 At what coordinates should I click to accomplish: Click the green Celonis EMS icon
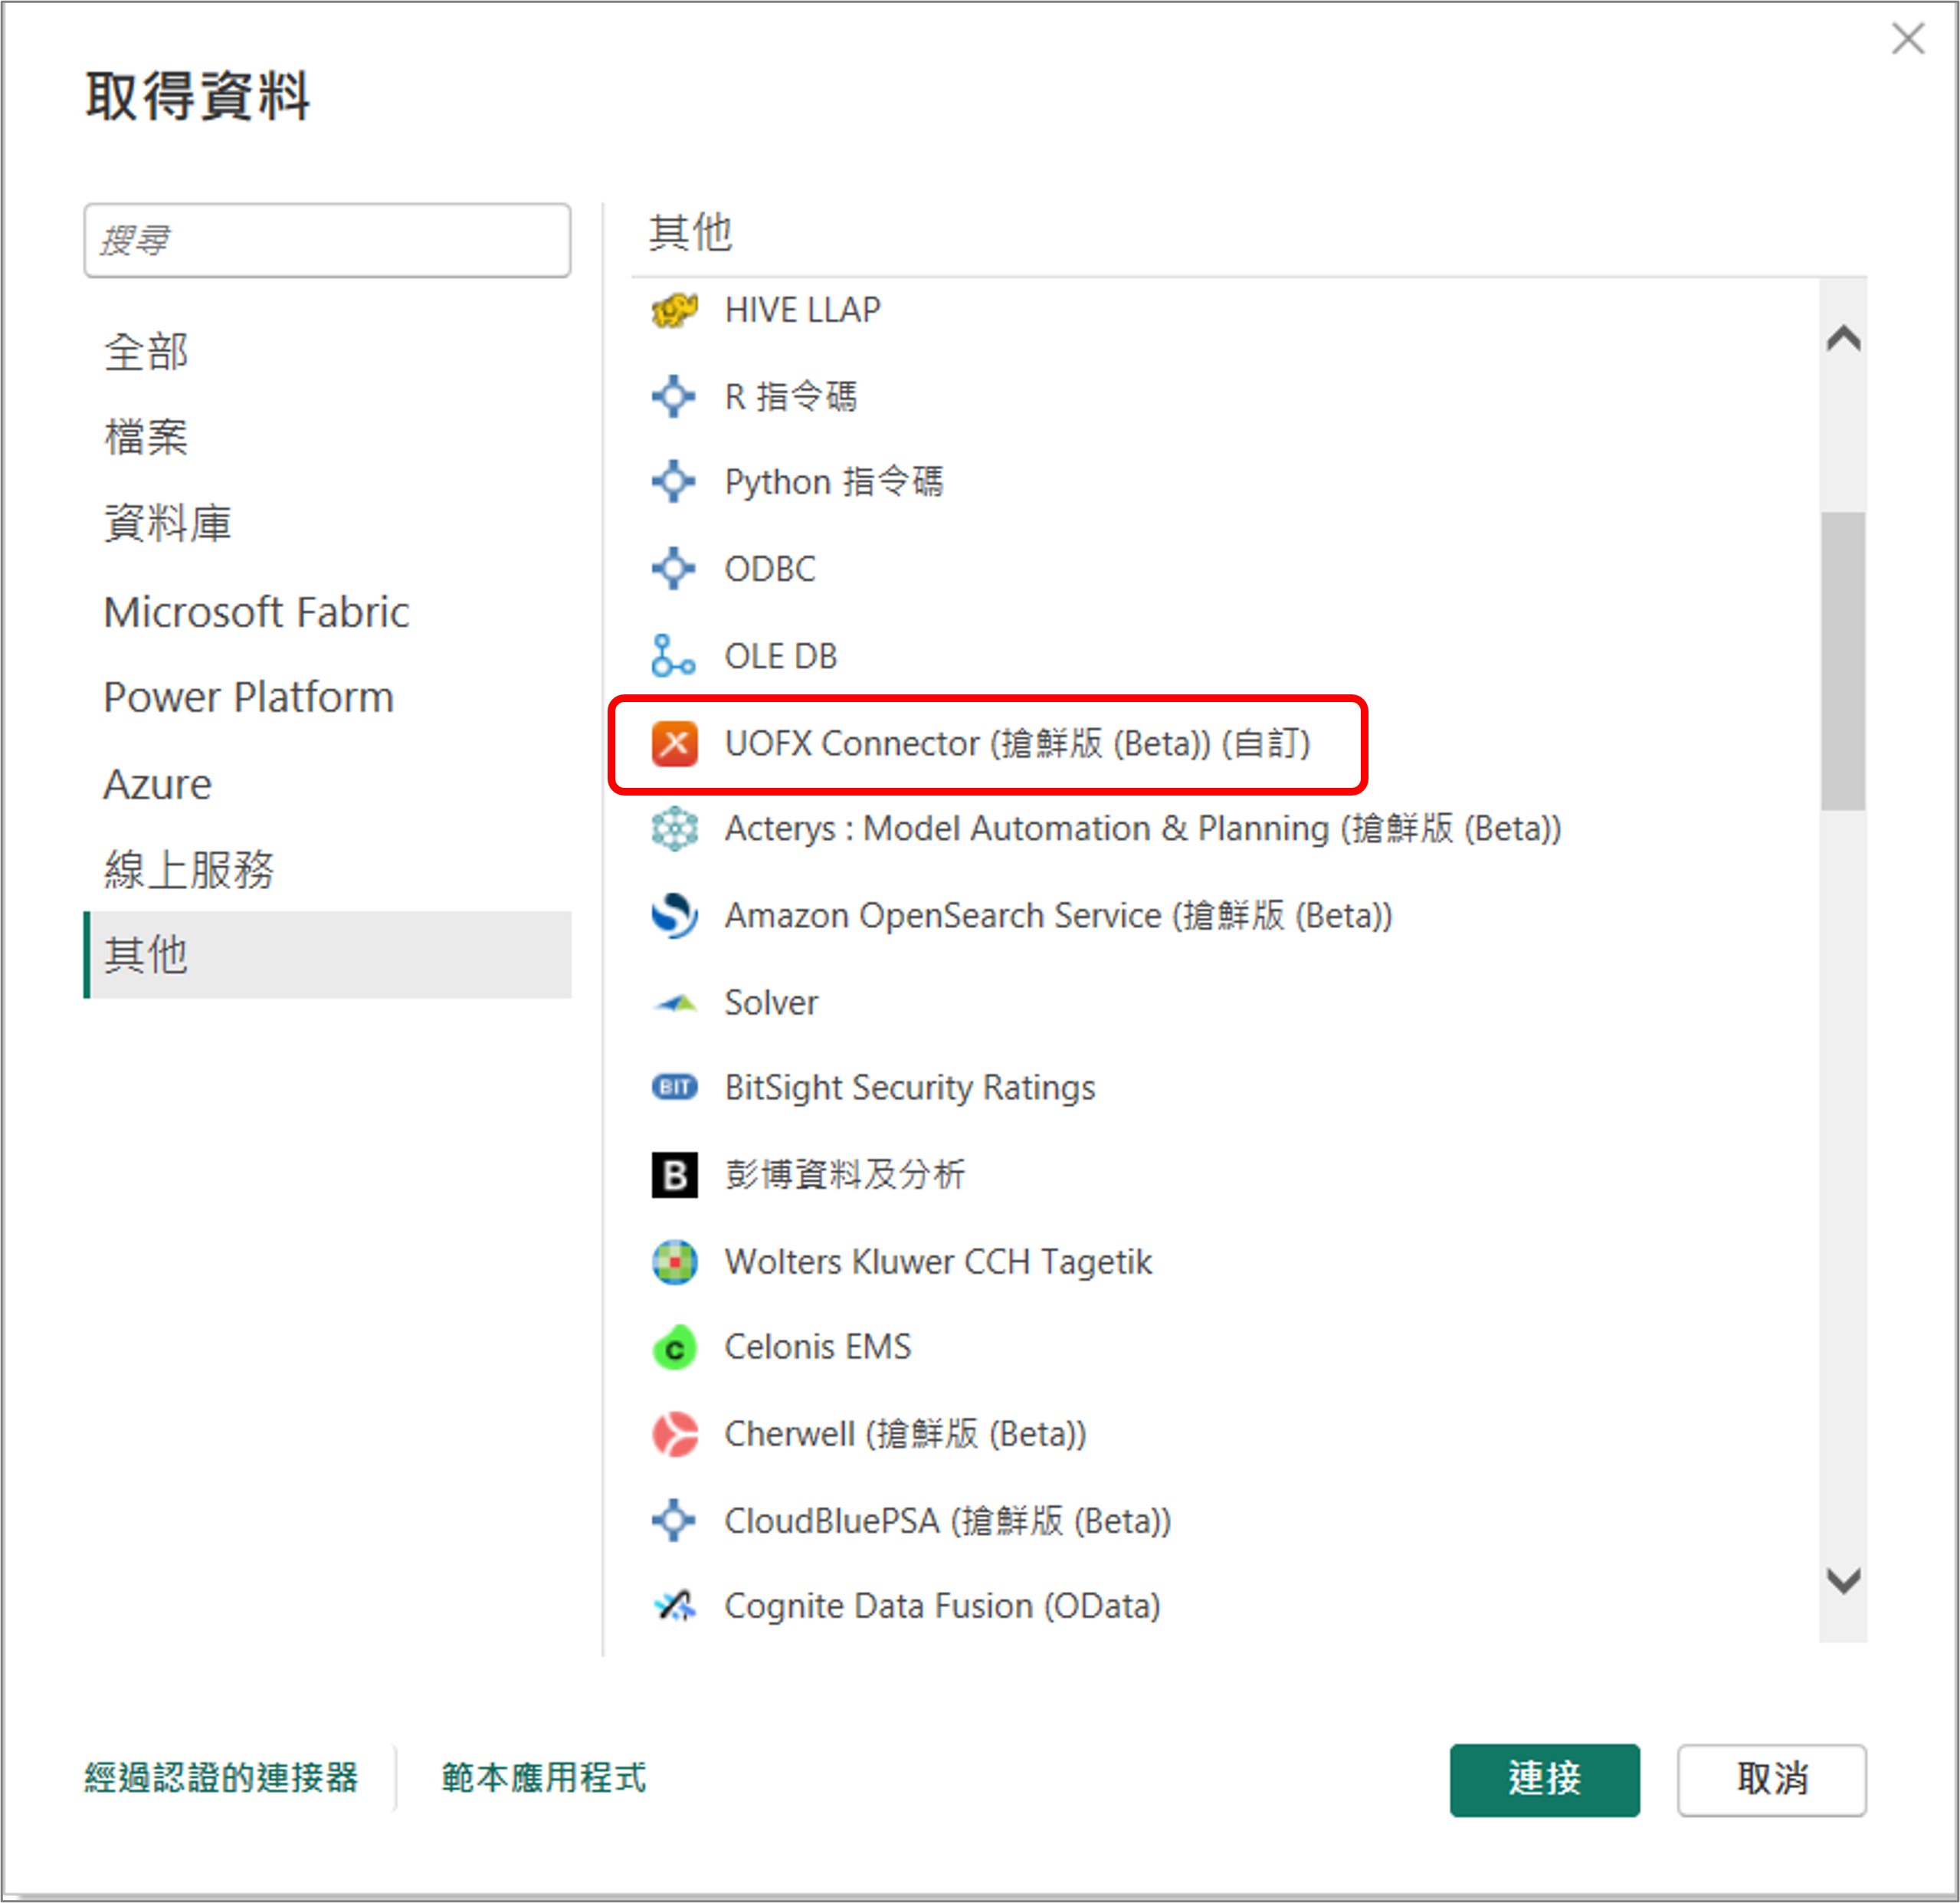click(674, 1348)
